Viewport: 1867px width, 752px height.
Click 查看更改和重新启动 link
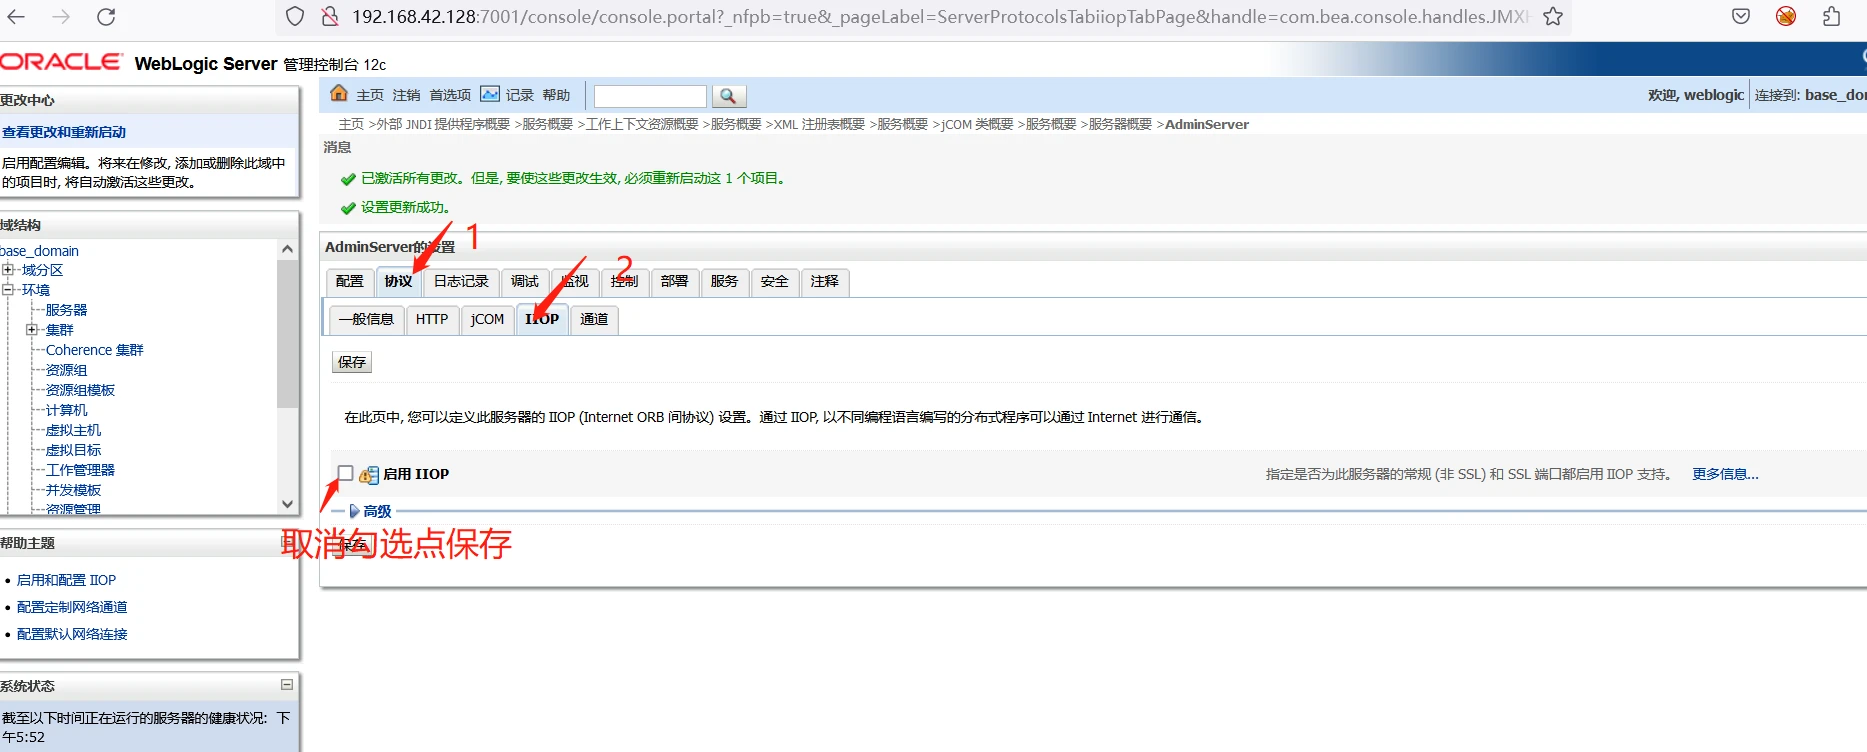click(64, 132)
